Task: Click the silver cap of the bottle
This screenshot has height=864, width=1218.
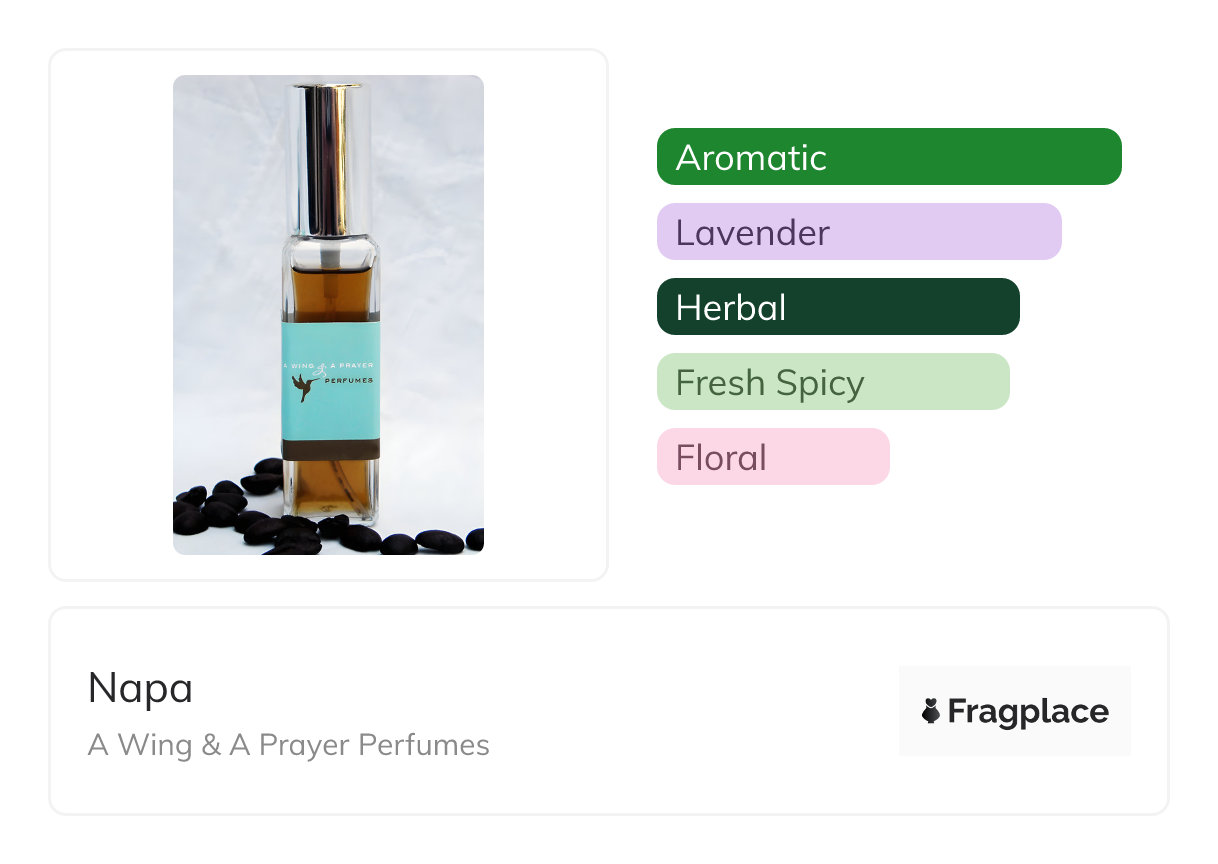Action: (328, 150)
